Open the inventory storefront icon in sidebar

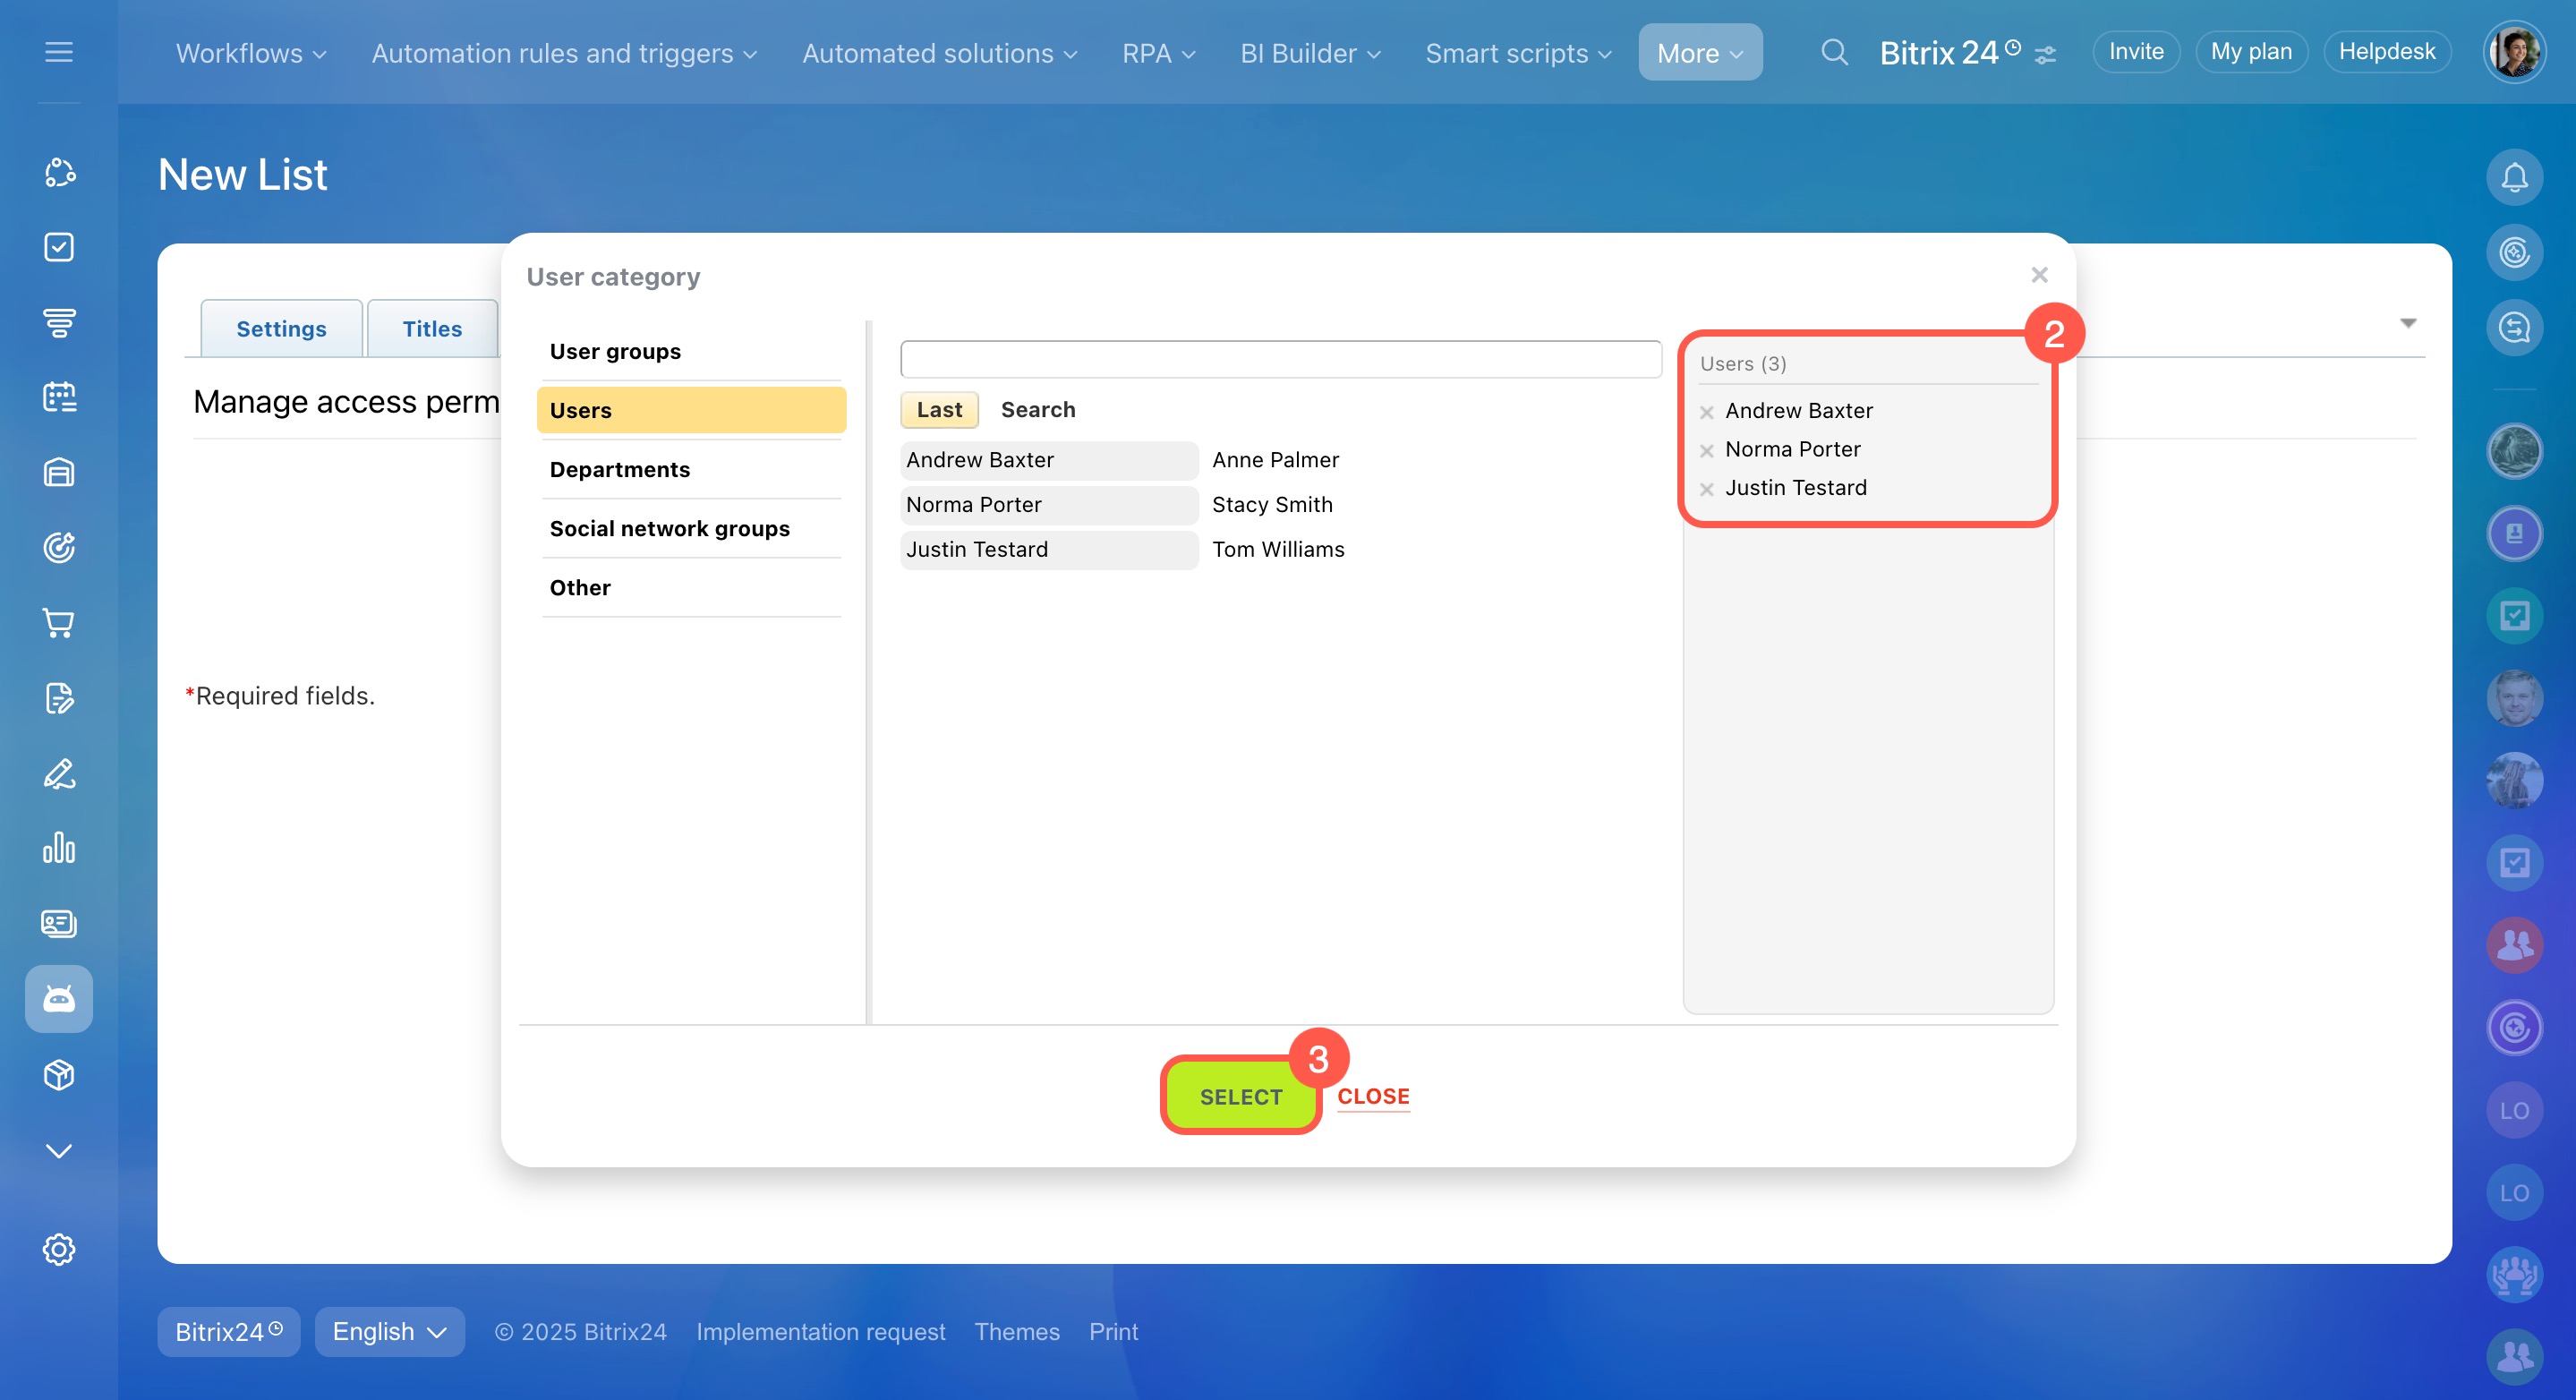59,472
